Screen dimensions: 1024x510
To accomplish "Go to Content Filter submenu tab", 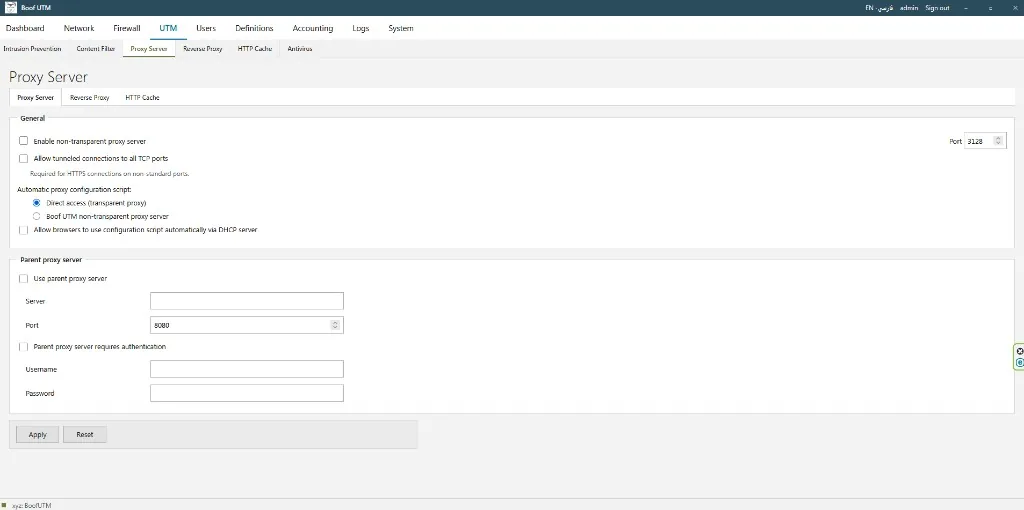I will [95, 49].
